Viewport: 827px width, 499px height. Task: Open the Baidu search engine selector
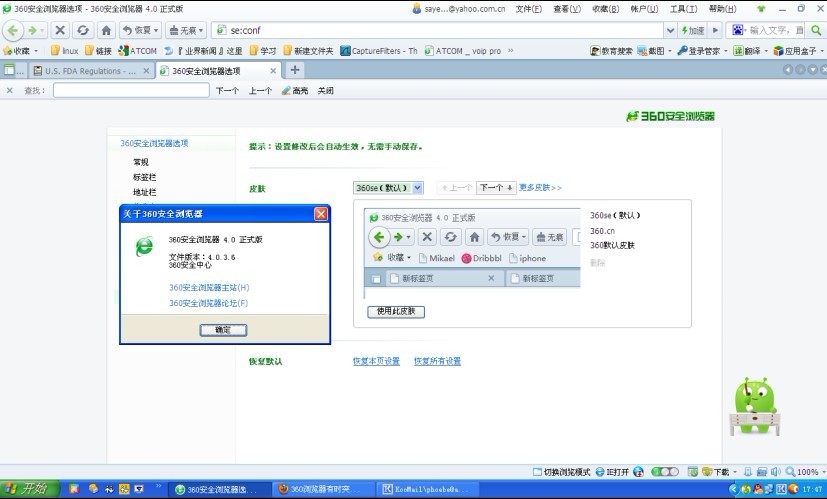pos(739,30)
